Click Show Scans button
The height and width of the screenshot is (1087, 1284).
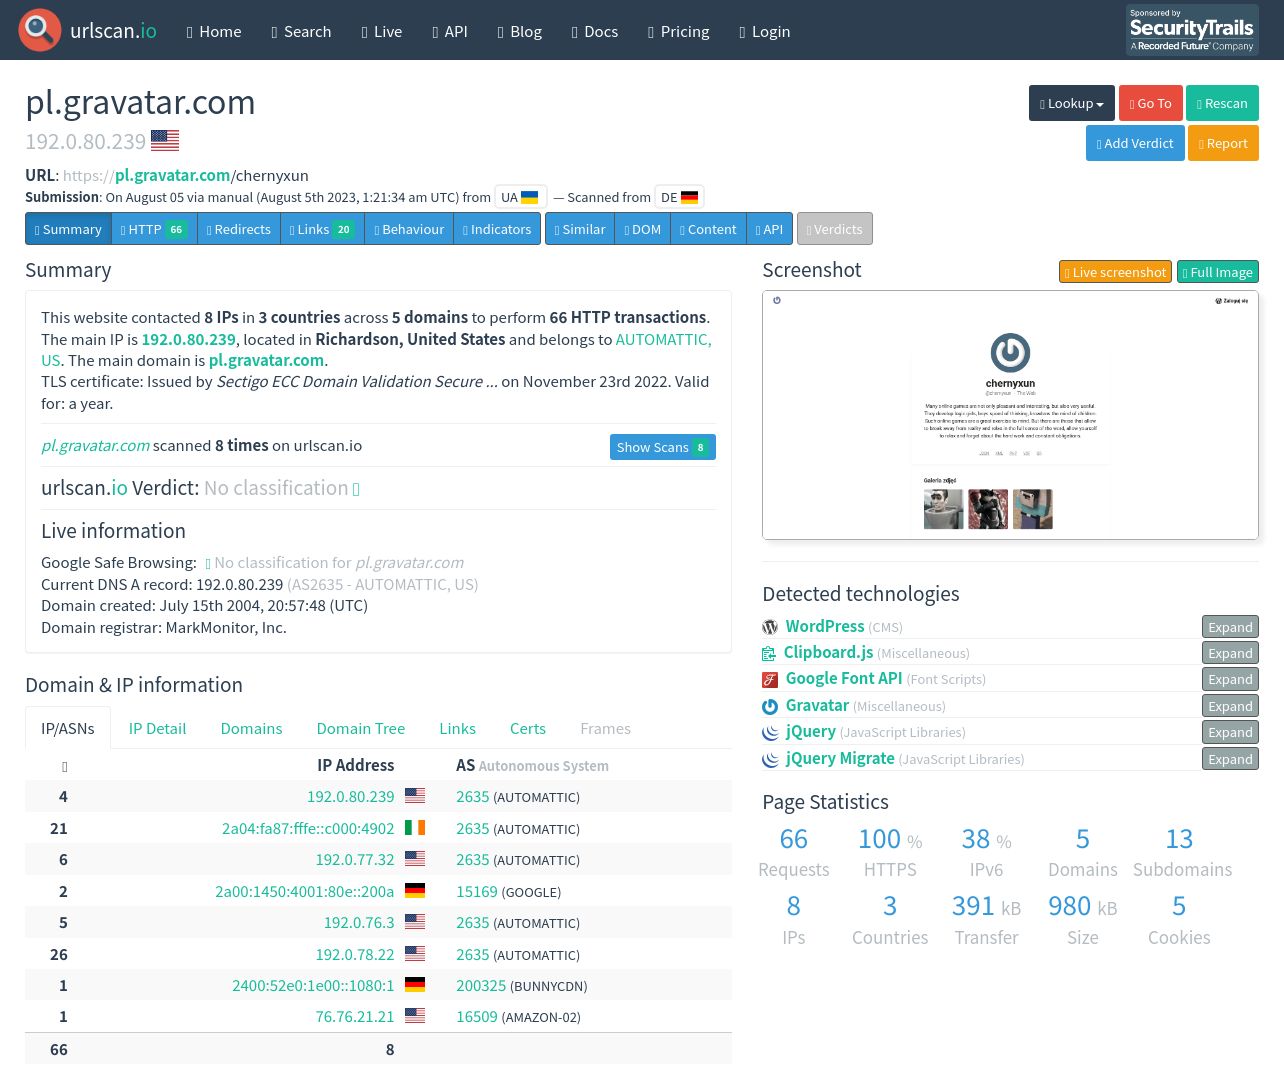coord(663,447)
